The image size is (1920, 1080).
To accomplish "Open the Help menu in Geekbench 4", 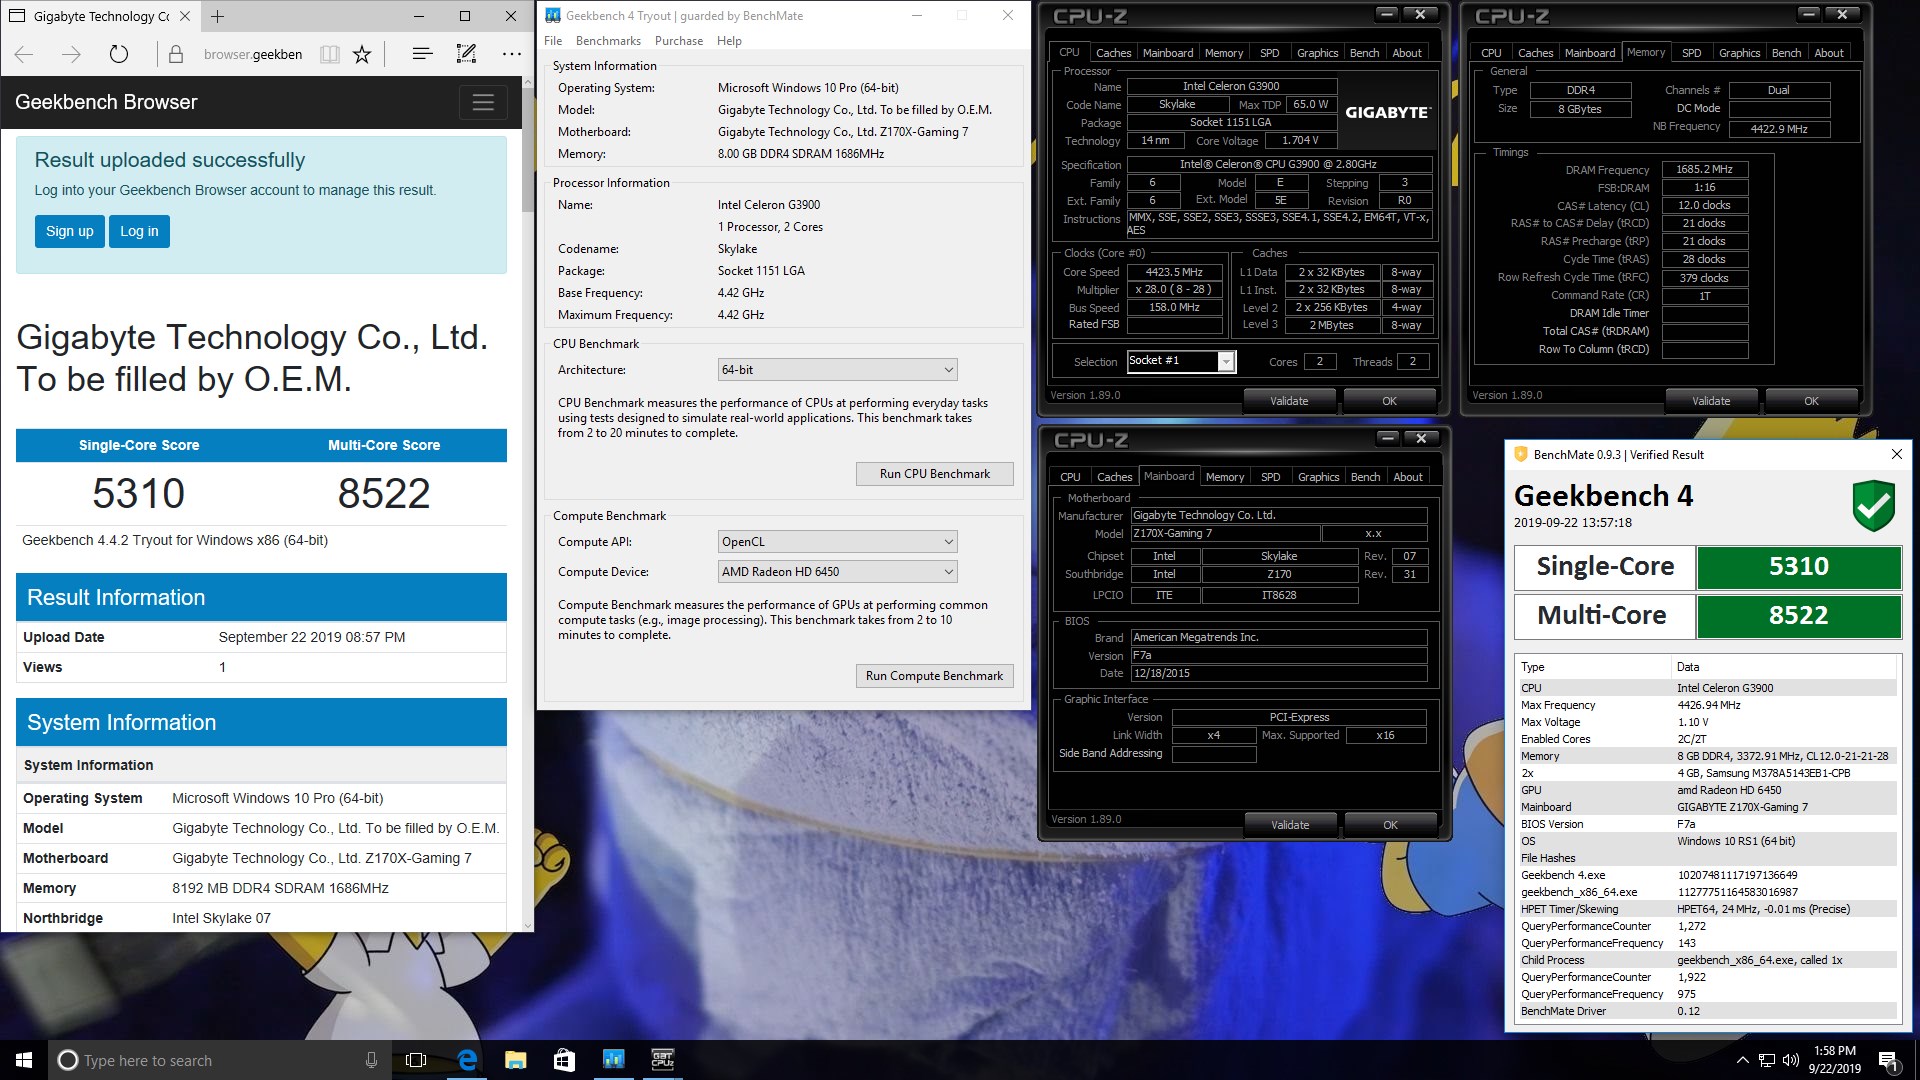I will pyautogui.click(x=729, y=41).
